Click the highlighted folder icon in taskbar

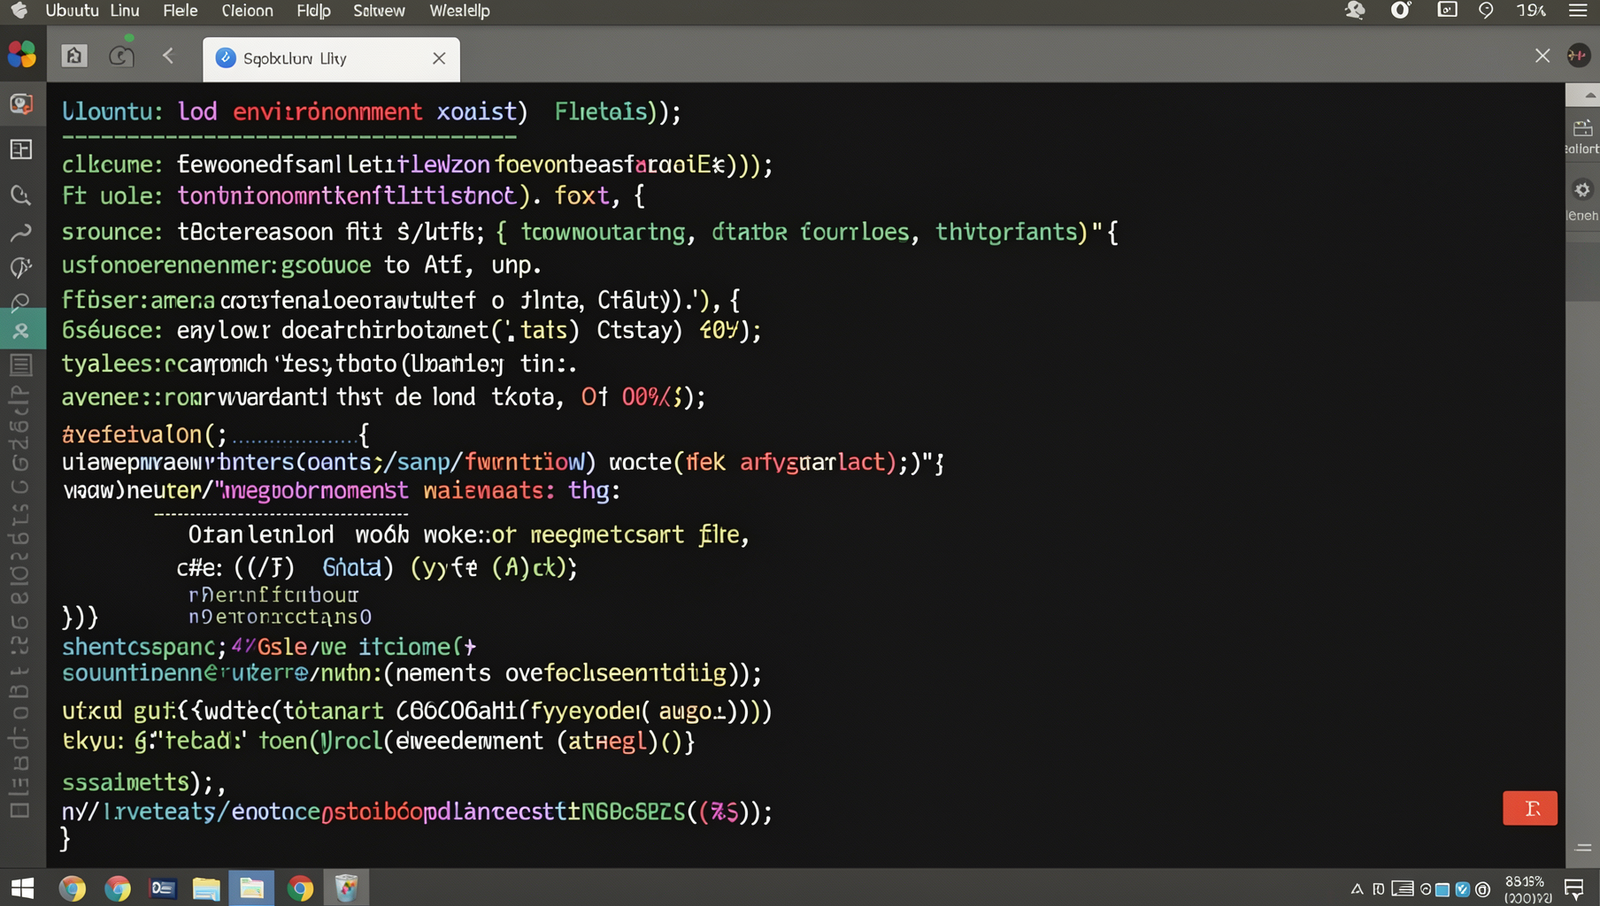point(251,888)
